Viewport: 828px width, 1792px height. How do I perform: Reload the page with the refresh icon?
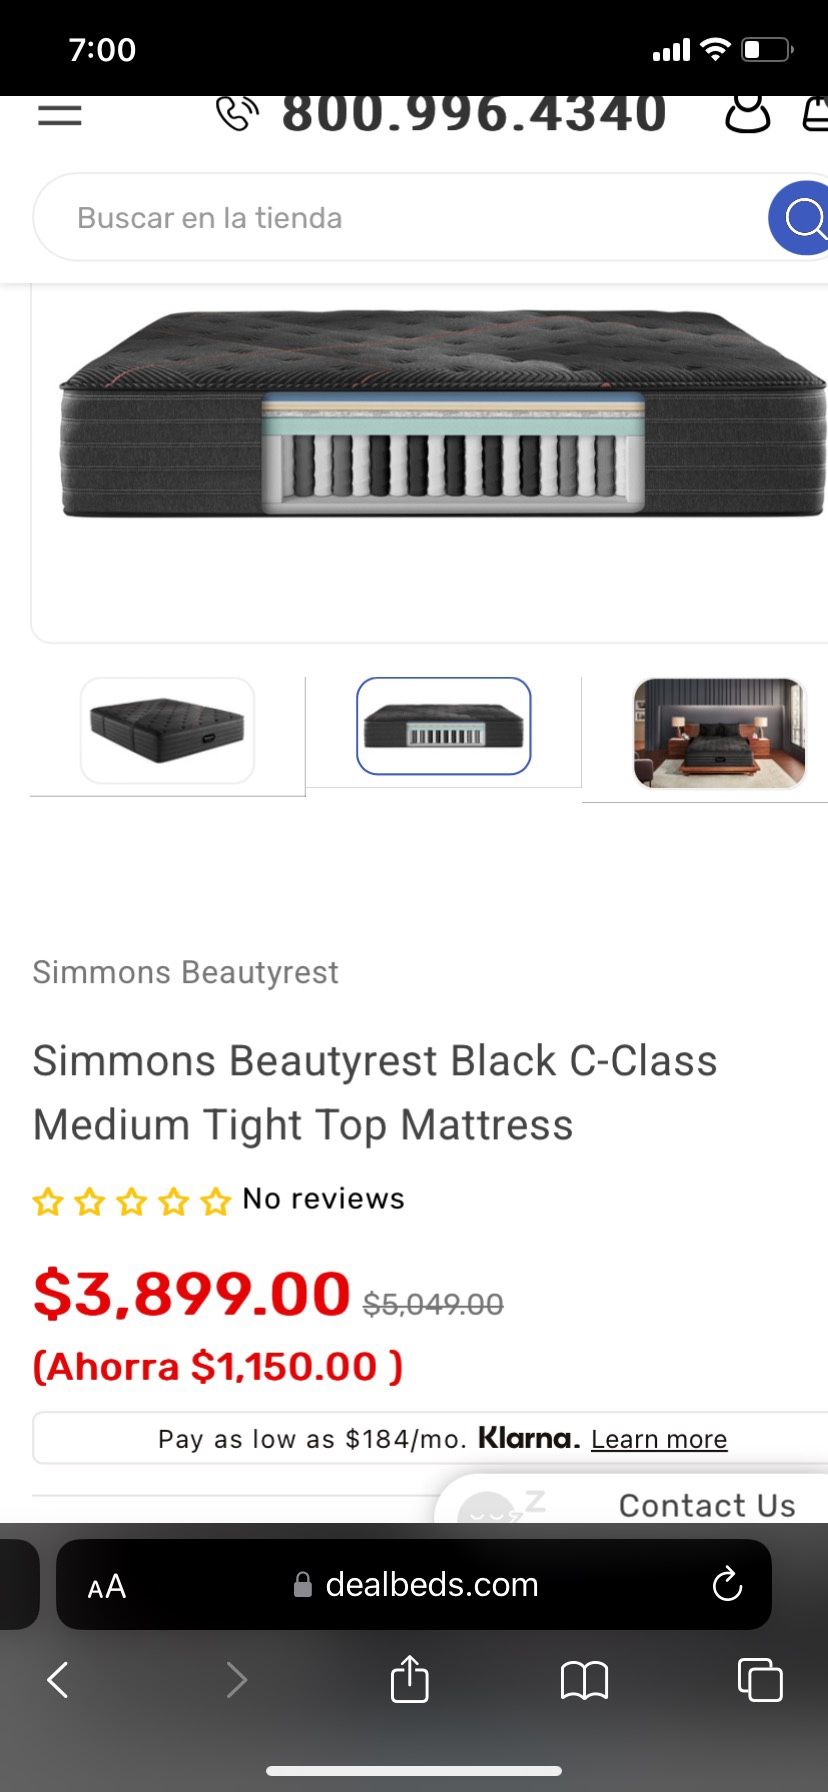[x=727, y=1584]
